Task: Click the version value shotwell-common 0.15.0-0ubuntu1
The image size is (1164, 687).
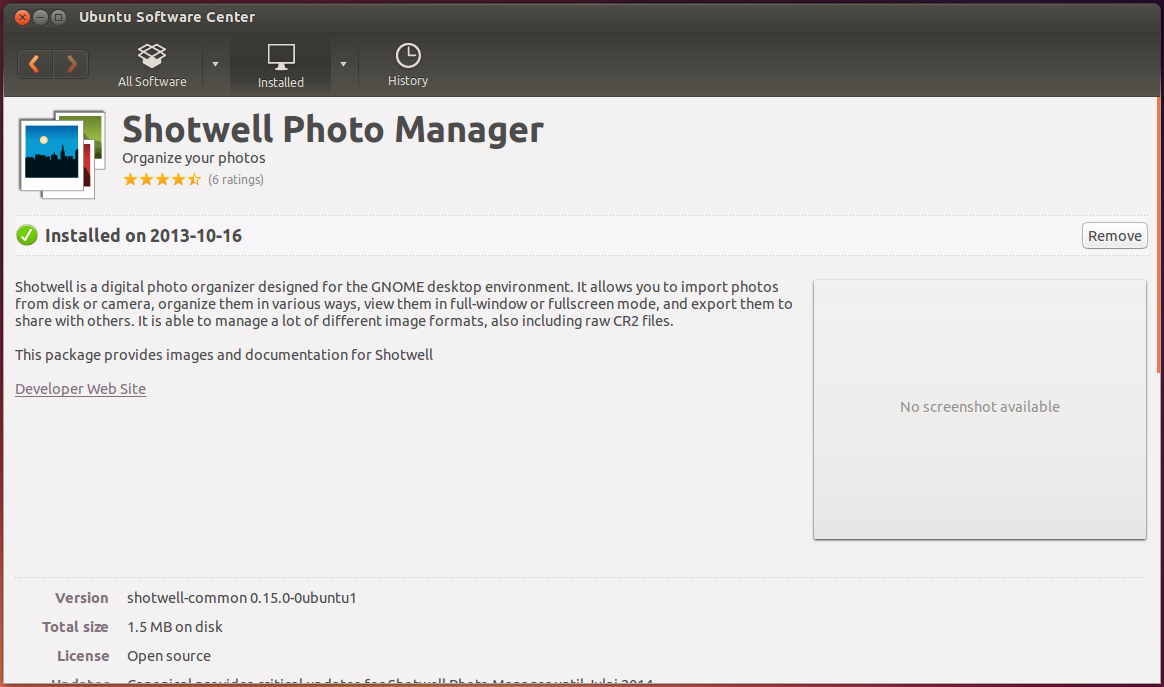Action: click(x=241, y=598)
